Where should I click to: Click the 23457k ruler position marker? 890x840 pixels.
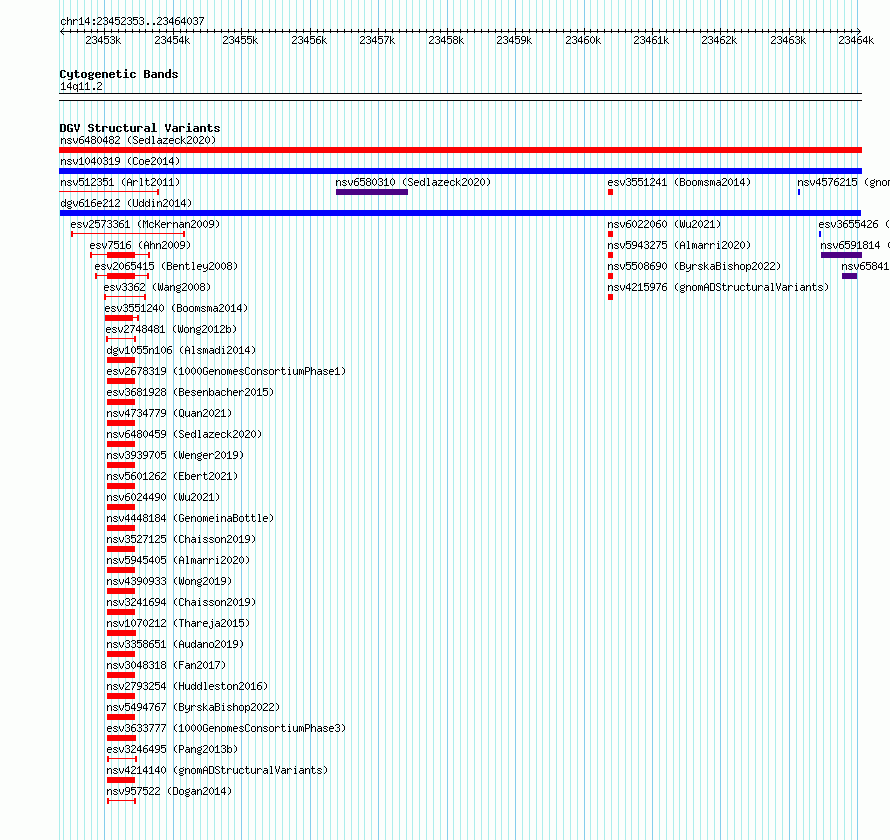[x=377, y=40]
